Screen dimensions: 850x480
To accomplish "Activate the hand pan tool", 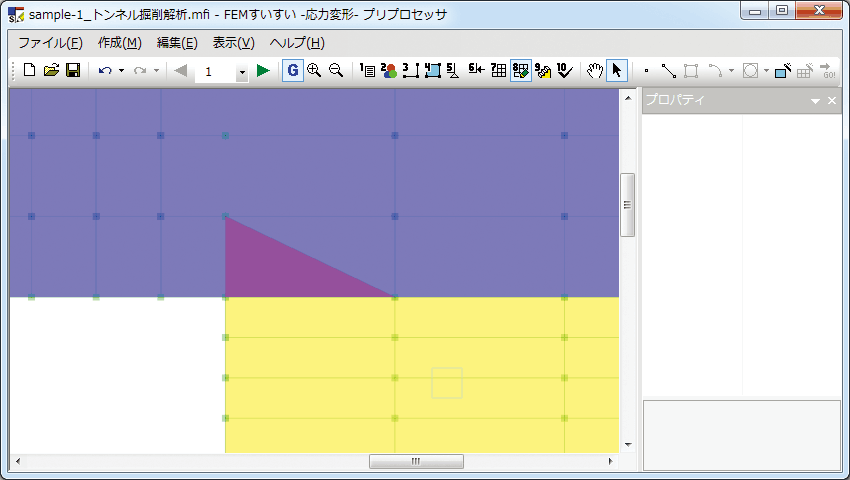I will [595, 71].
